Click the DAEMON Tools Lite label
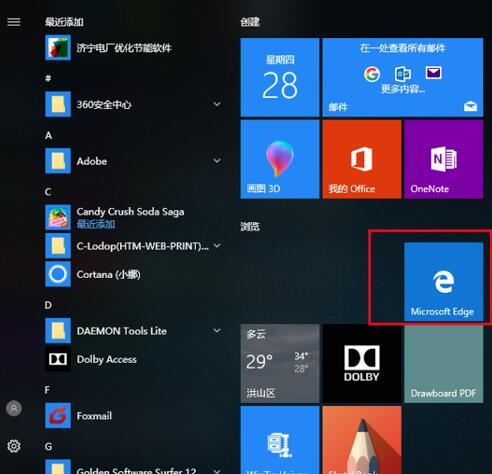Image resolution: width=492 pixels, height=474 pixels. point(122,331)
